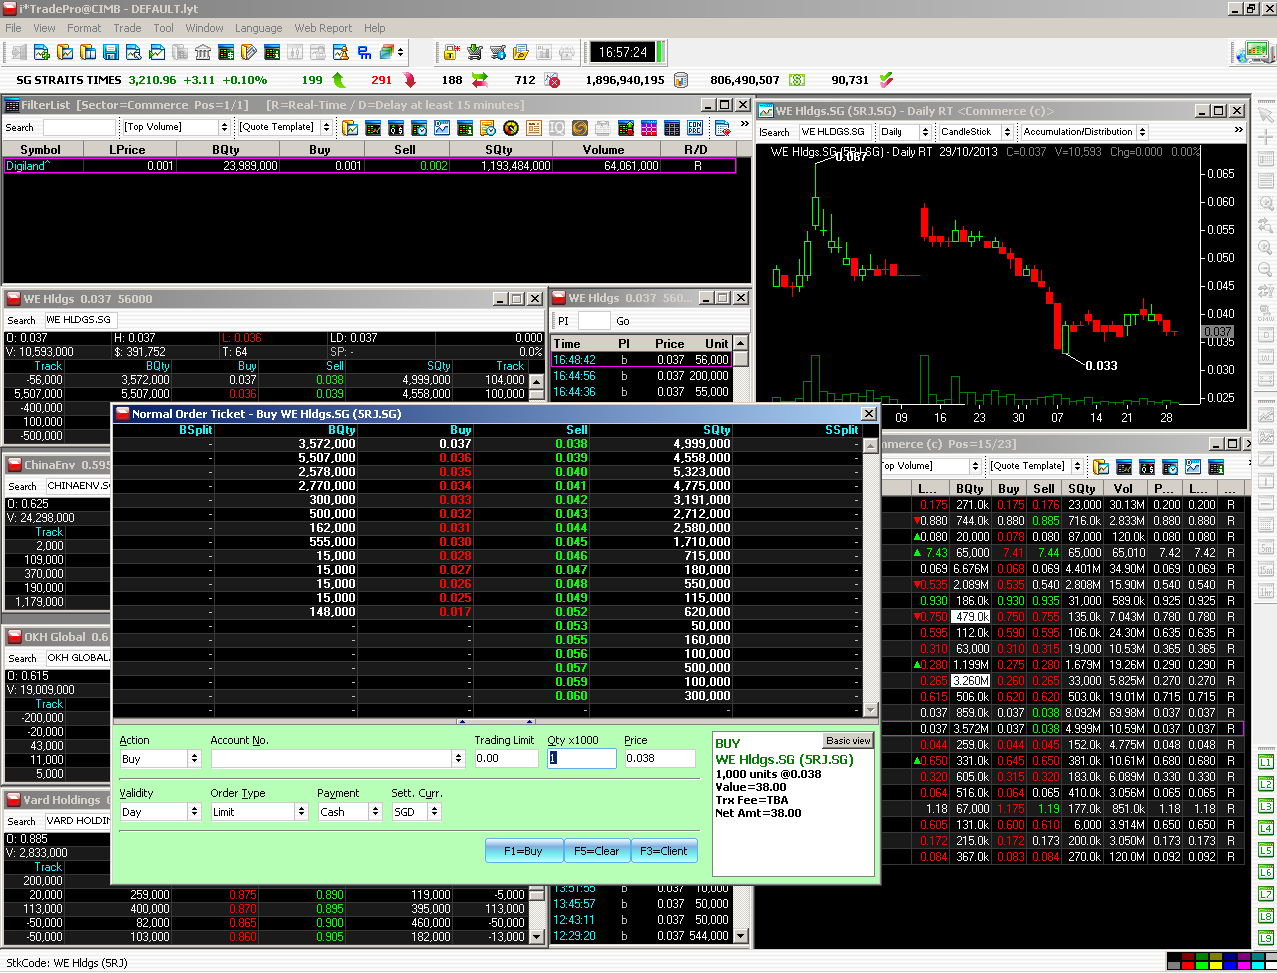Click the first new chart icon in main toolbar
Viewport: 1277px width, 973px height.
[41, 51]
